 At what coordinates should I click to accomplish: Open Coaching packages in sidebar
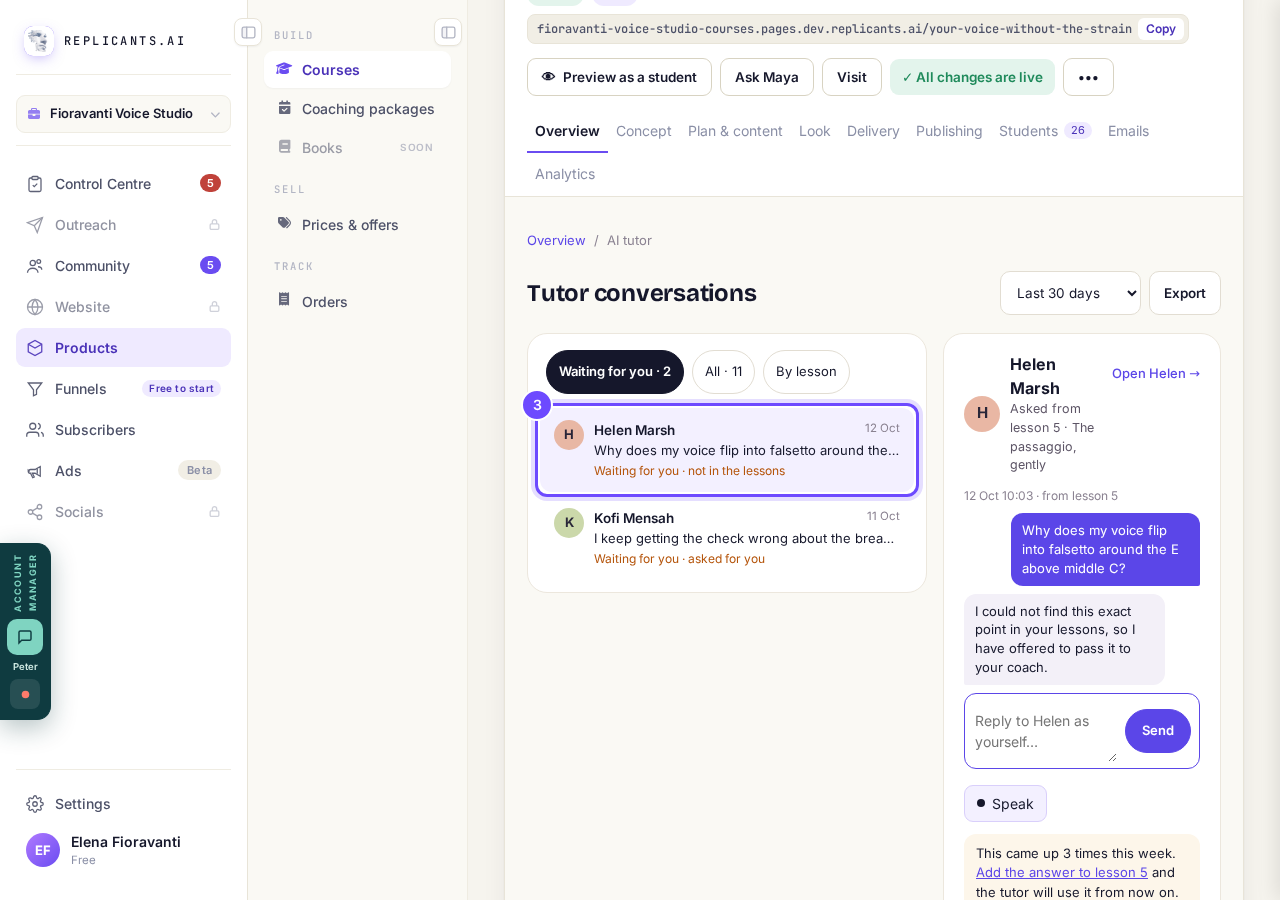(x=357, y=109)
